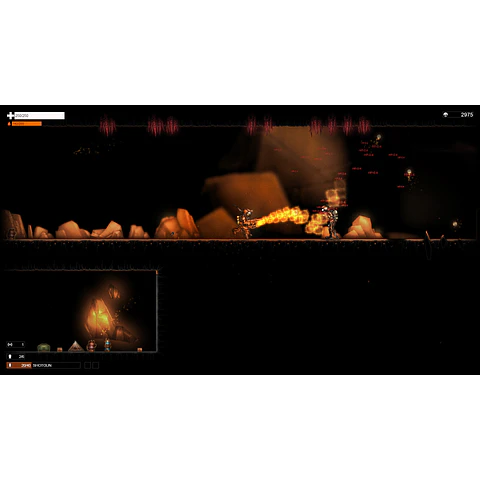Image resolution: width=480 pixels, height=480 pixels.
Task: Click the currency icon beside 2975
Action: click(446, 115)
